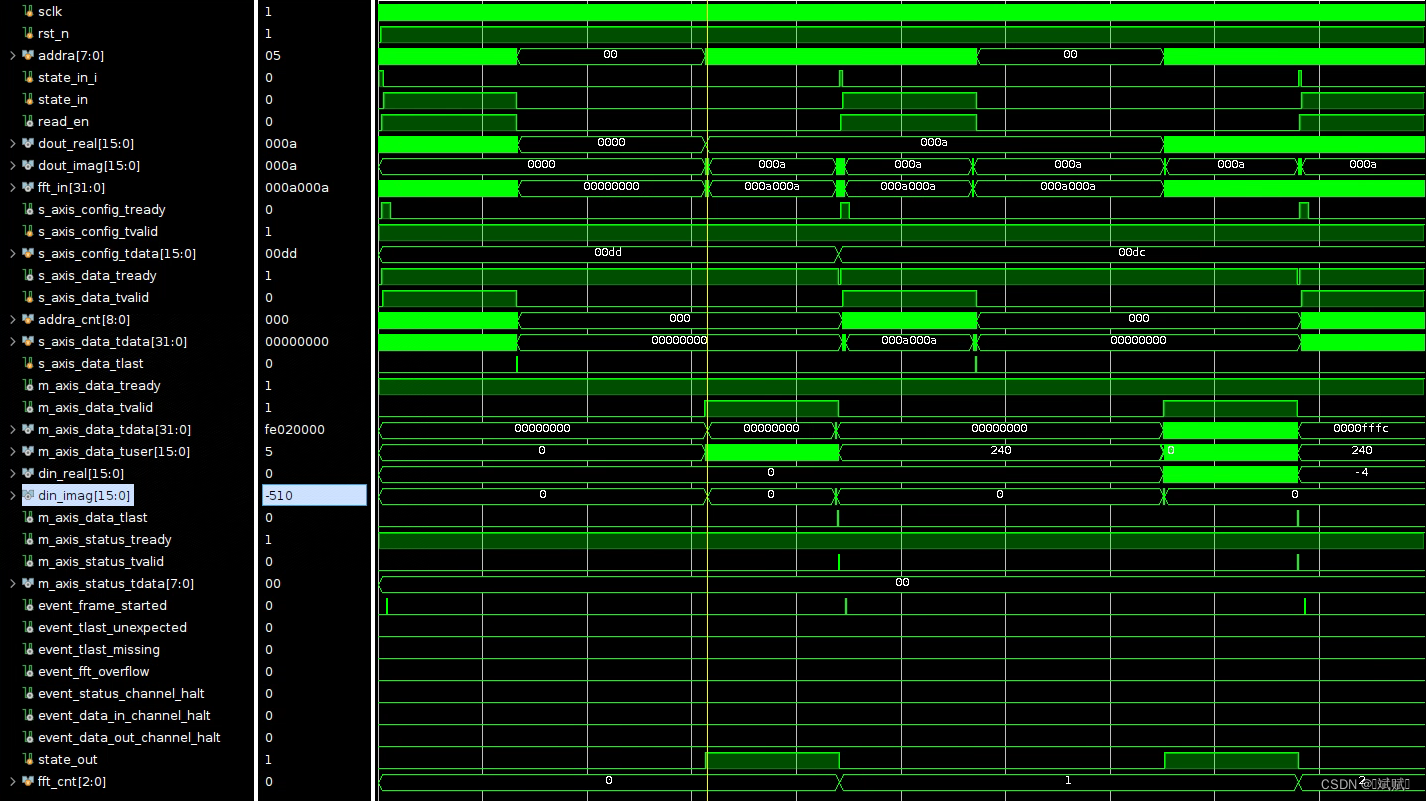This screenshot has width=1426, height=801.
Task: Click the 00dd segment in s_axis_config_tdata waveform
Action: click(608, 253)
